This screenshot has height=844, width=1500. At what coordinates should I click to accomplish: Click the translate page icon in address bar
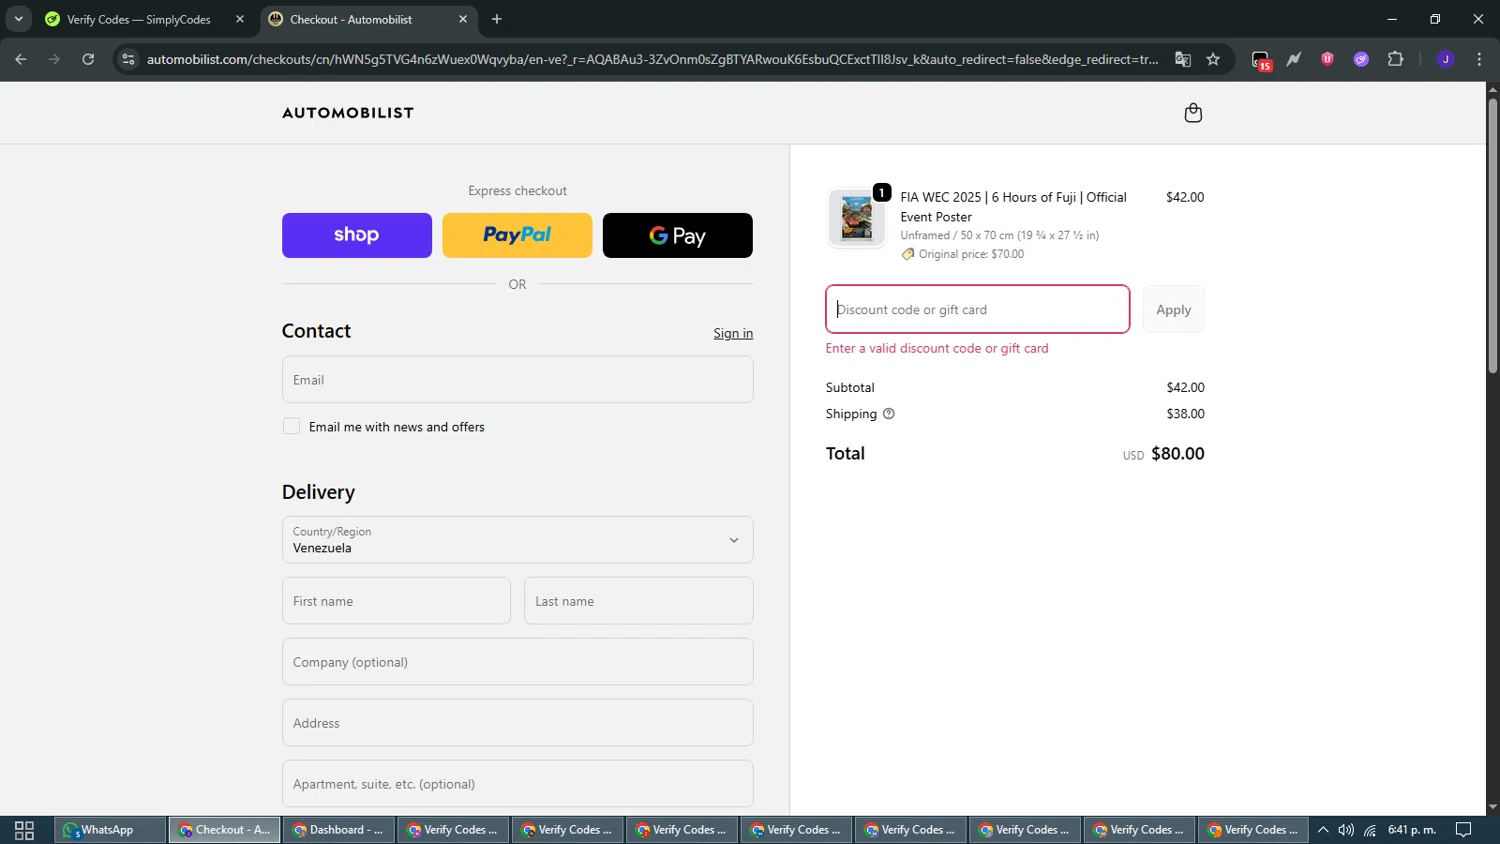point(1183,59)
